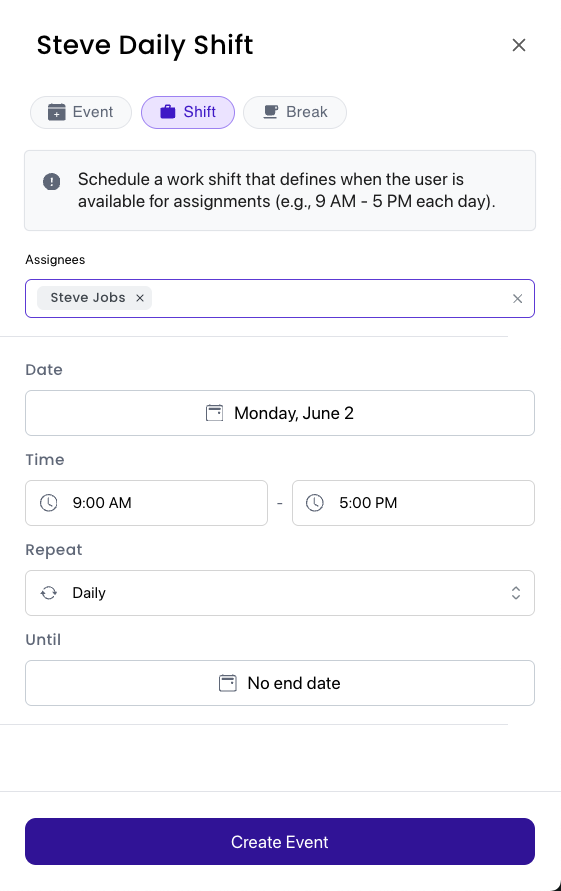Expand the Repeat dropdown chevrons
The height and width of the screenshot is (891, 561).
coord(516,593)
